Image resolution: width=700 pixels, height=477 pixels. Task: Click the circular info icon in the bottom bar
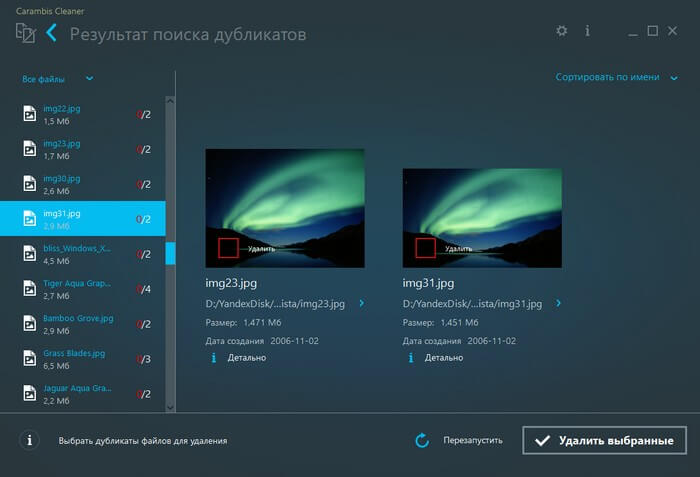29,440
